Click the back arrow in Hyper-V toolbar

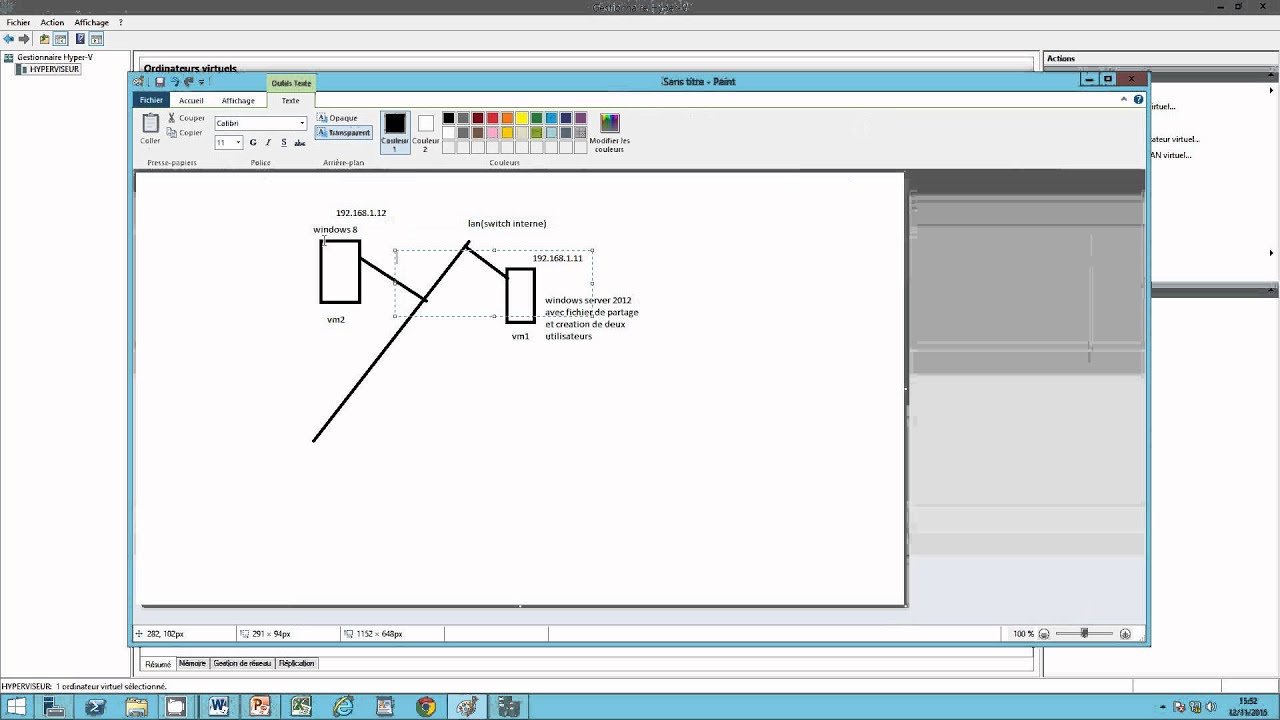point(10,39)
